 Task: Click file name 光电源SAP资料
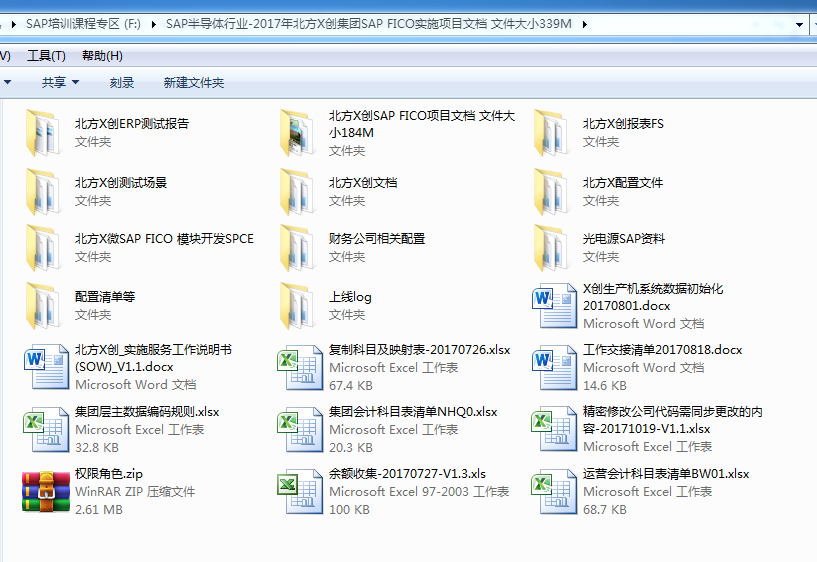(624, 239)
